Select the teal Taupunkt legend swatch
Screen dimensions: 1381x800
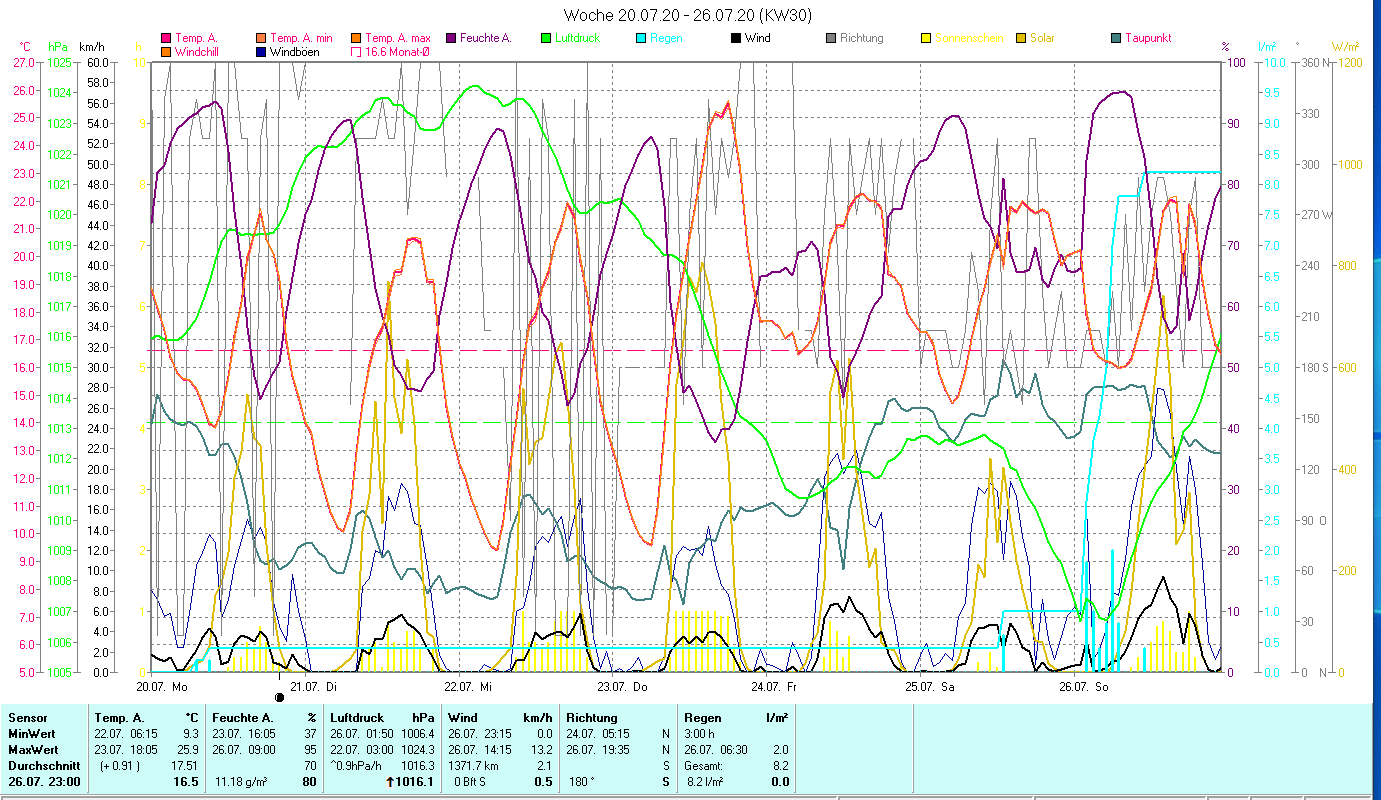pos(1116,39)
